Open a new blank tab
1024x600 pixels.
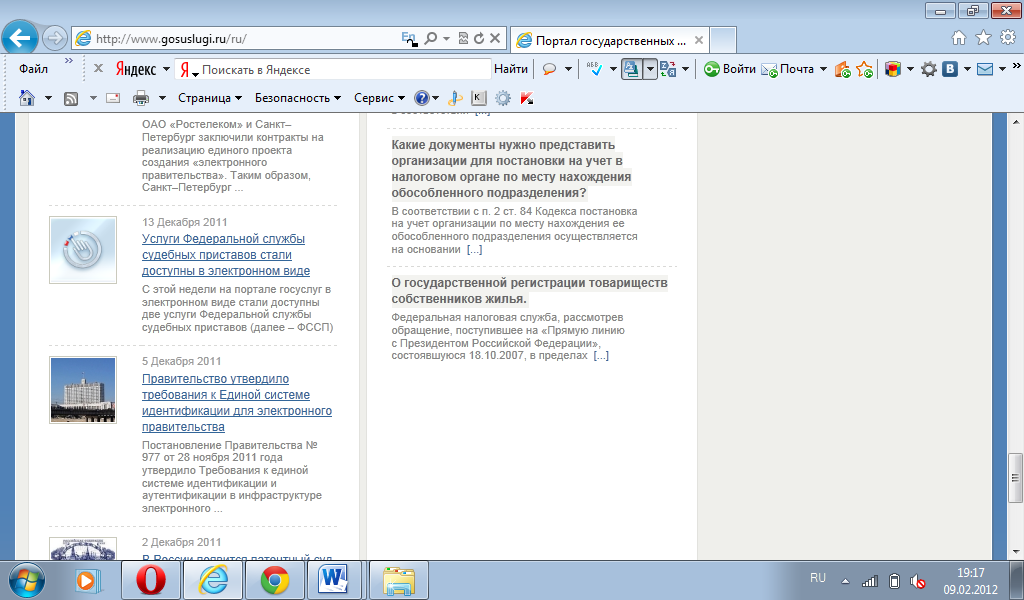click(723, 40)
